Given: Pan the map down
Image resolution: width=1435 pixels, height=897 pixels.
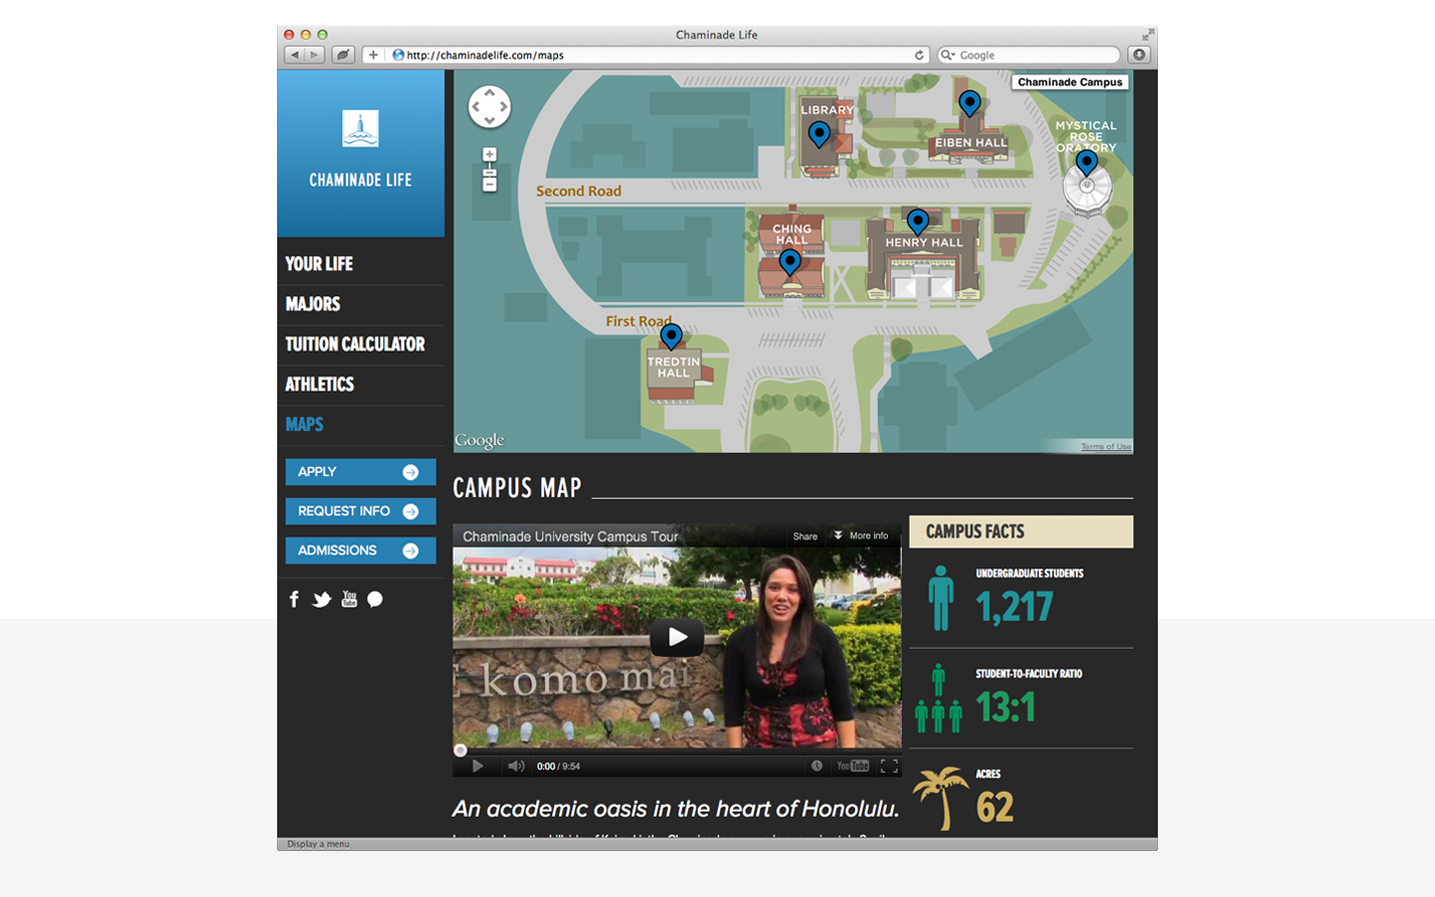Looking at the screenshot, I should (490, 120).
